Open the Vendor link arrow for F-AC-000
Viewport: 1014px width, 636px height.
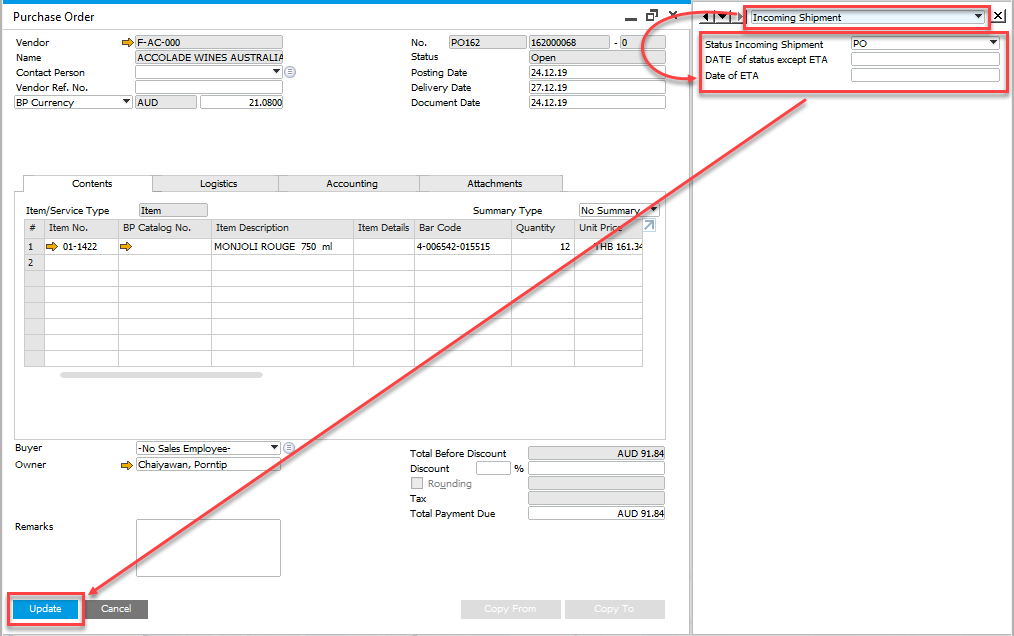(x=127, y=43)
